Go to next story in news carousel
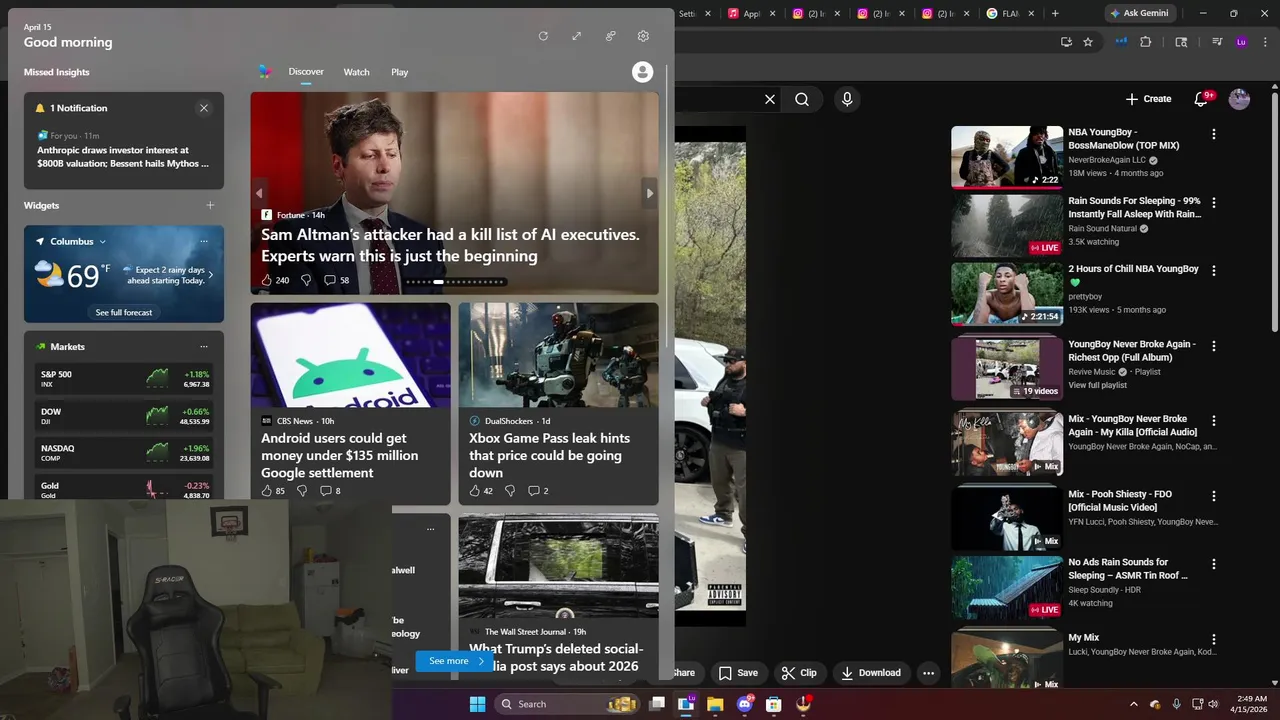The height and width of the screenshot is (720, 1280). point(650,194)
